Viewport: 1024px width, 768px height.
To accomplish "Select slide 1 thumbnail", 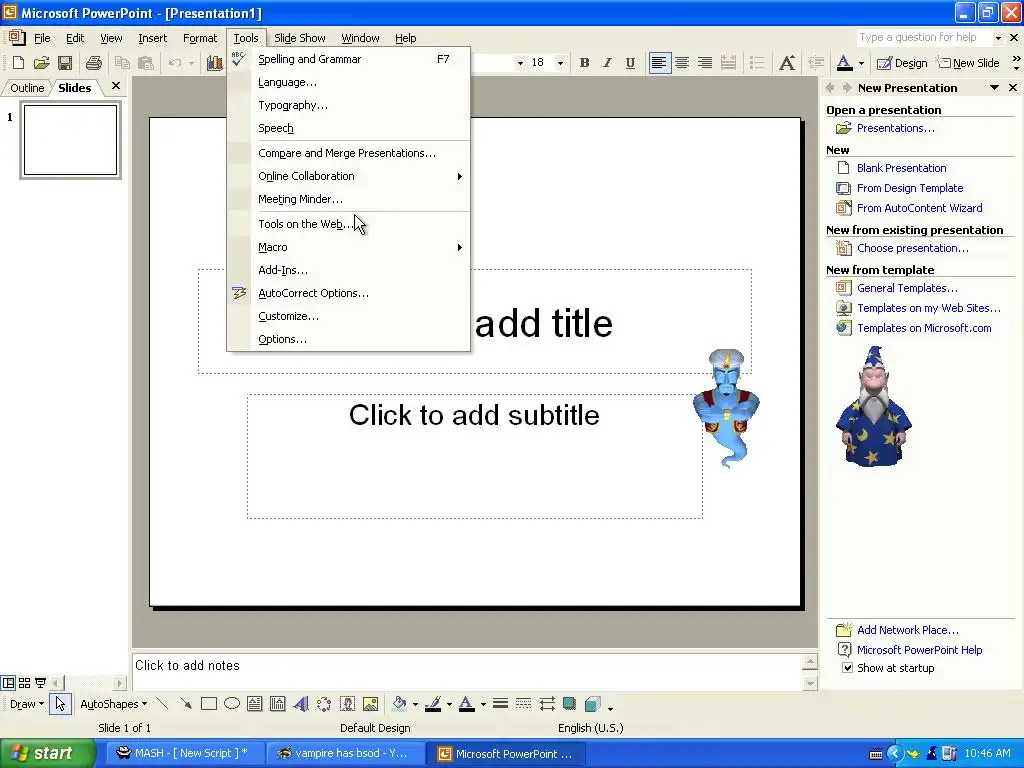I will click(71, 140).
